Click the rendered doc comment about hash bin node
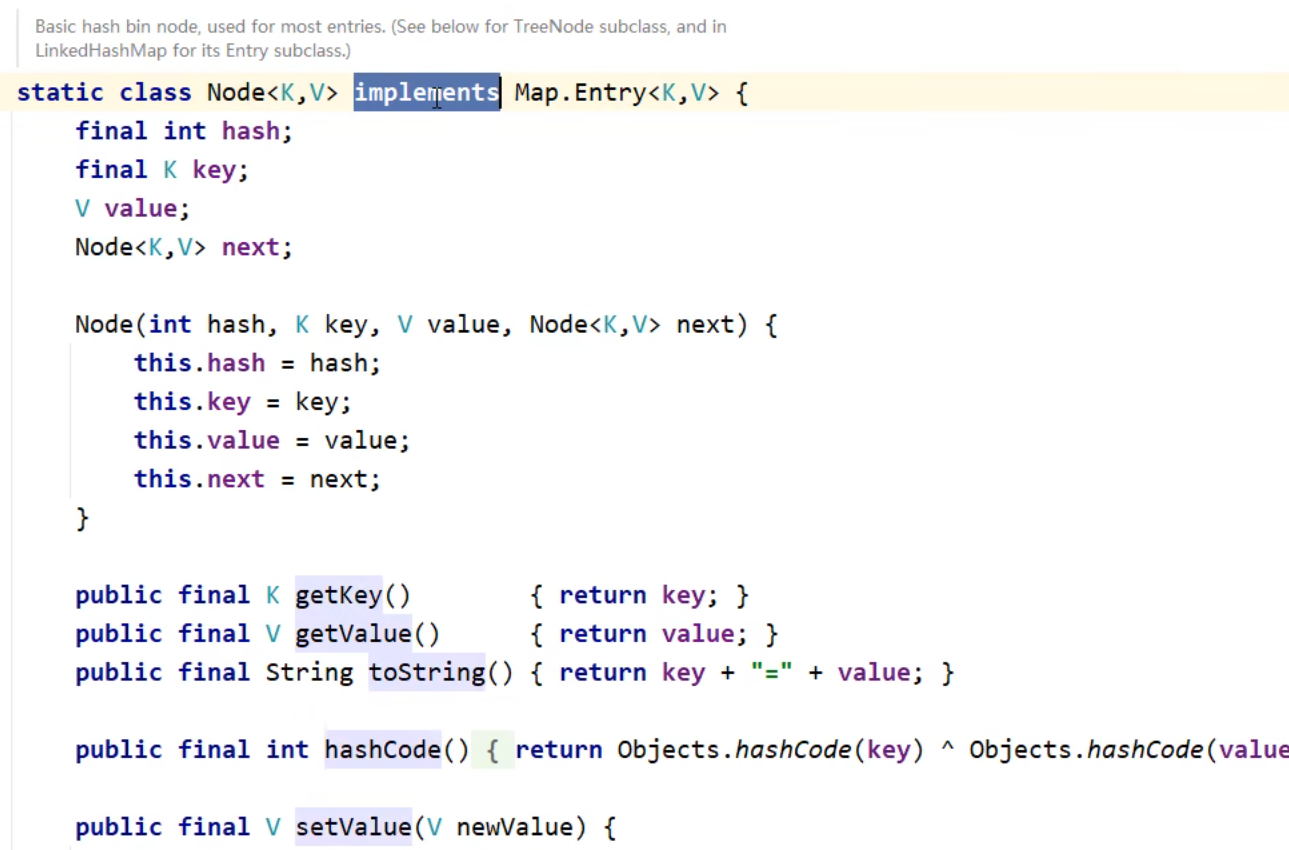Viewport: 1289px width, 850px height. click(x=380, y=38)
